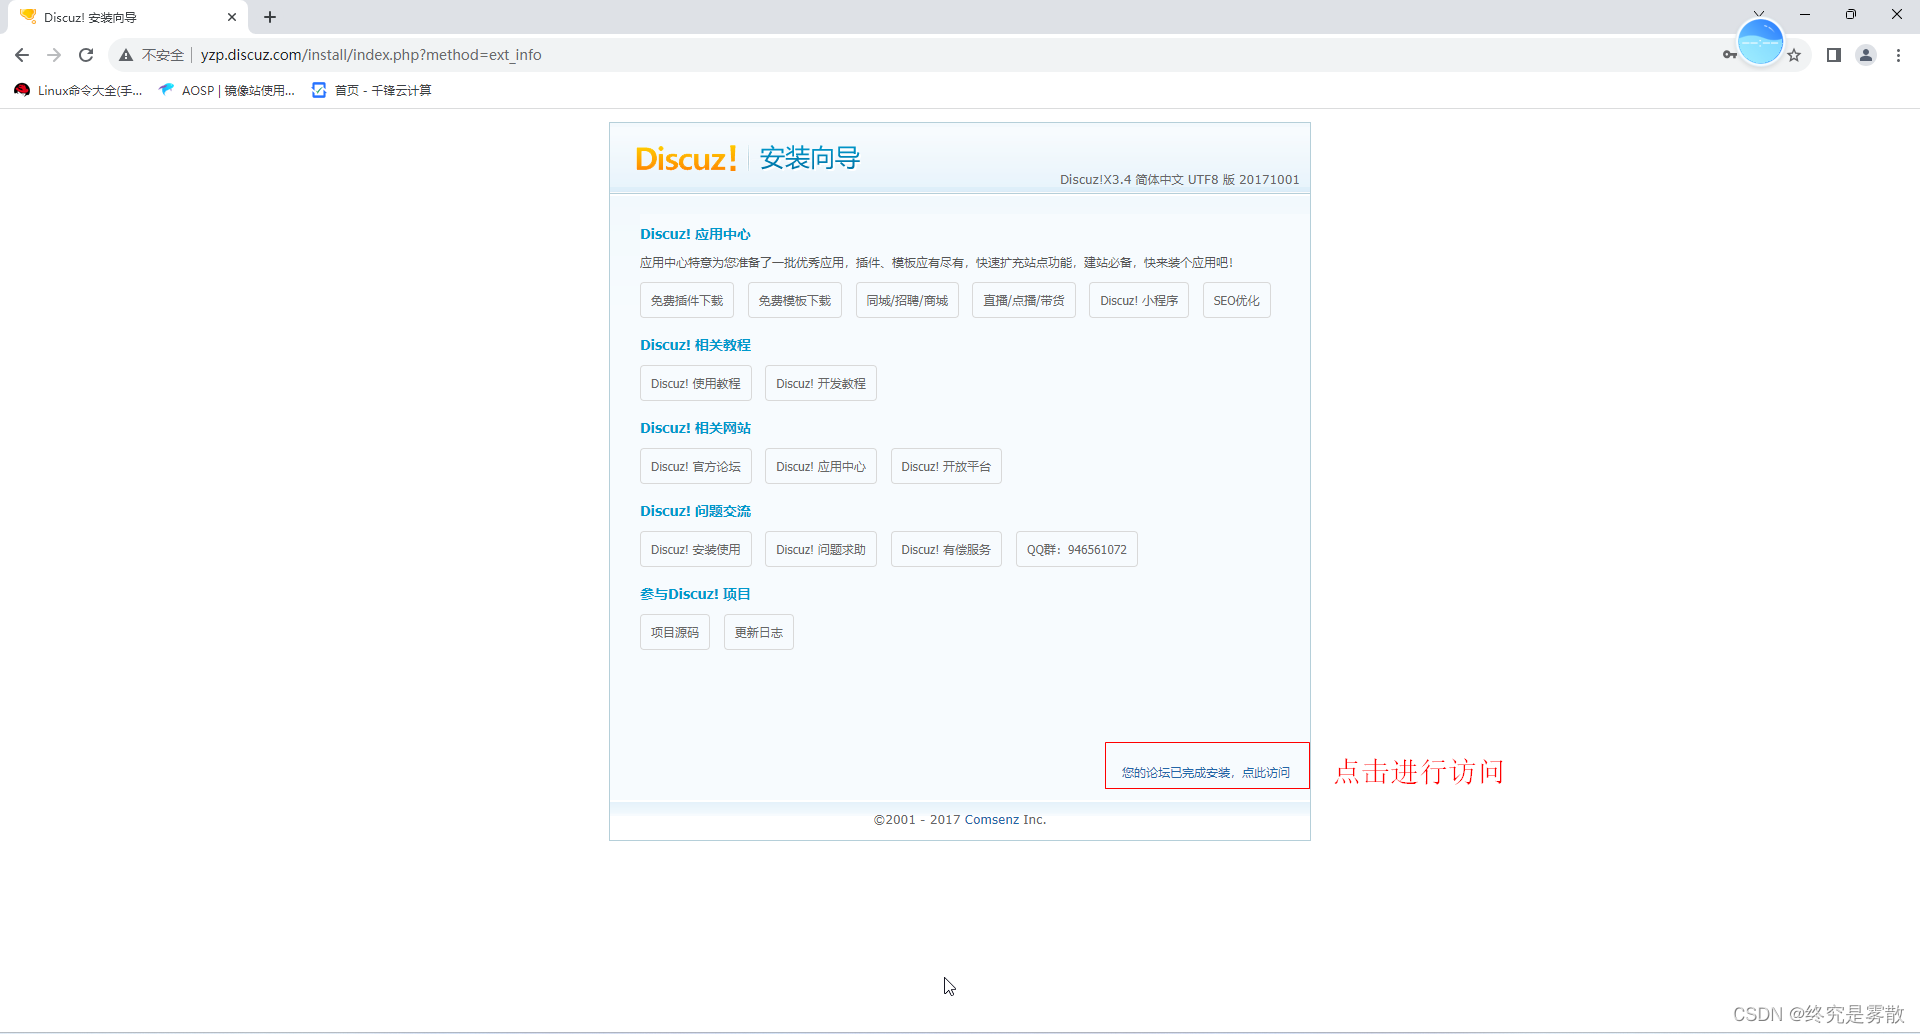The width and height of the screenshot is (1920, 1034).
Task: Click the Comsenz Inc. footer link
Action: tap(1005, 819)
